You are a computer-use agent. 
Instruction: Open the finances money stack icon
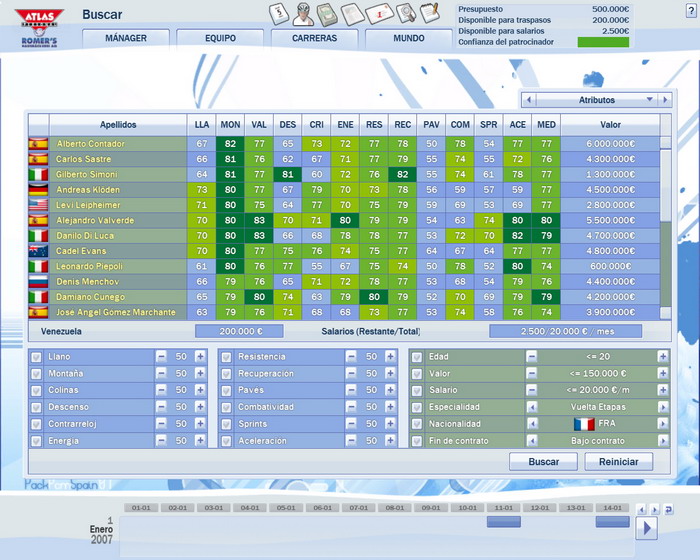(327, 14)
